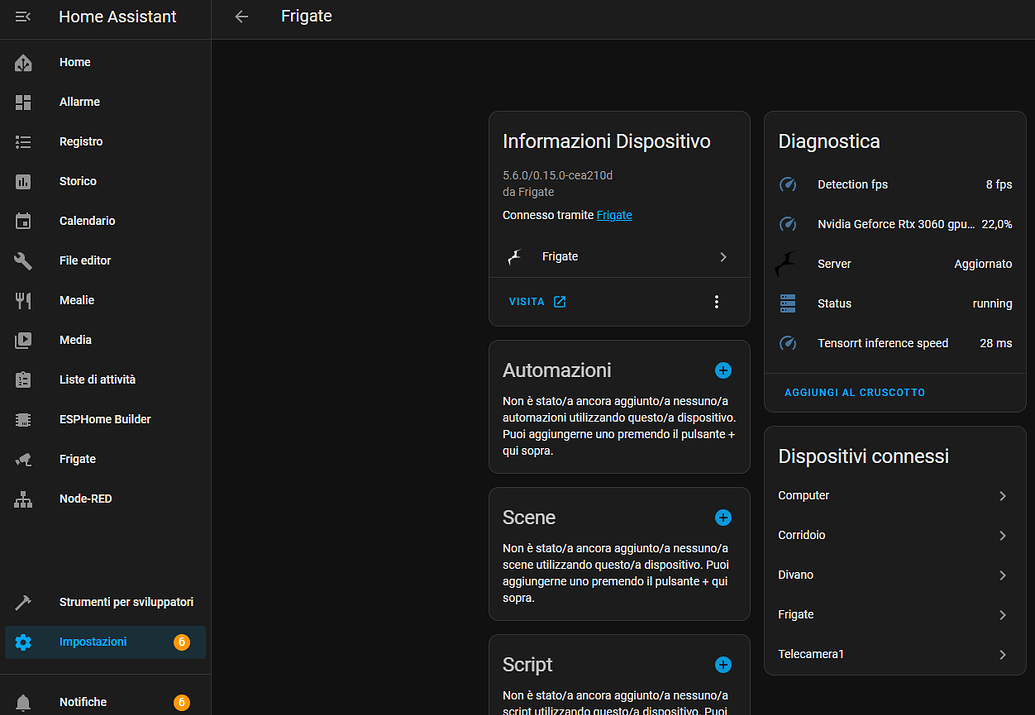Go to Impostazioni in the sidebar

93,642
